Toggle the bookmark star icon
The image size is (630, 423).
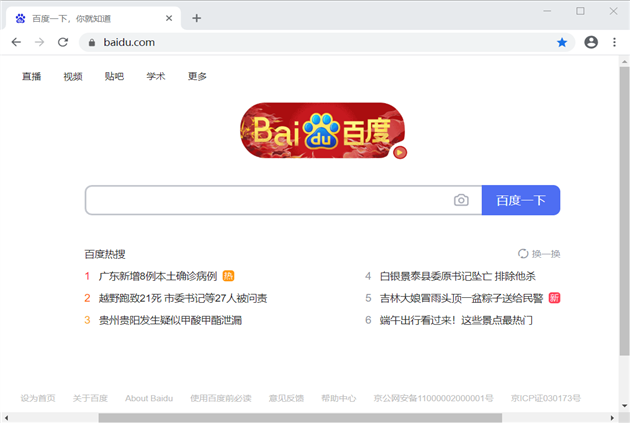pos(562,42)
